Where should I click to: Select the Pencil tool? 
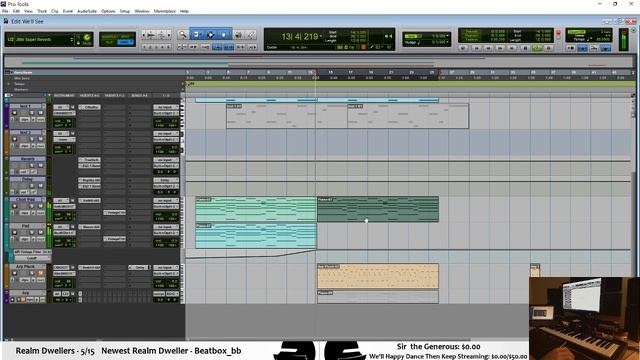[x=251, y=35]
